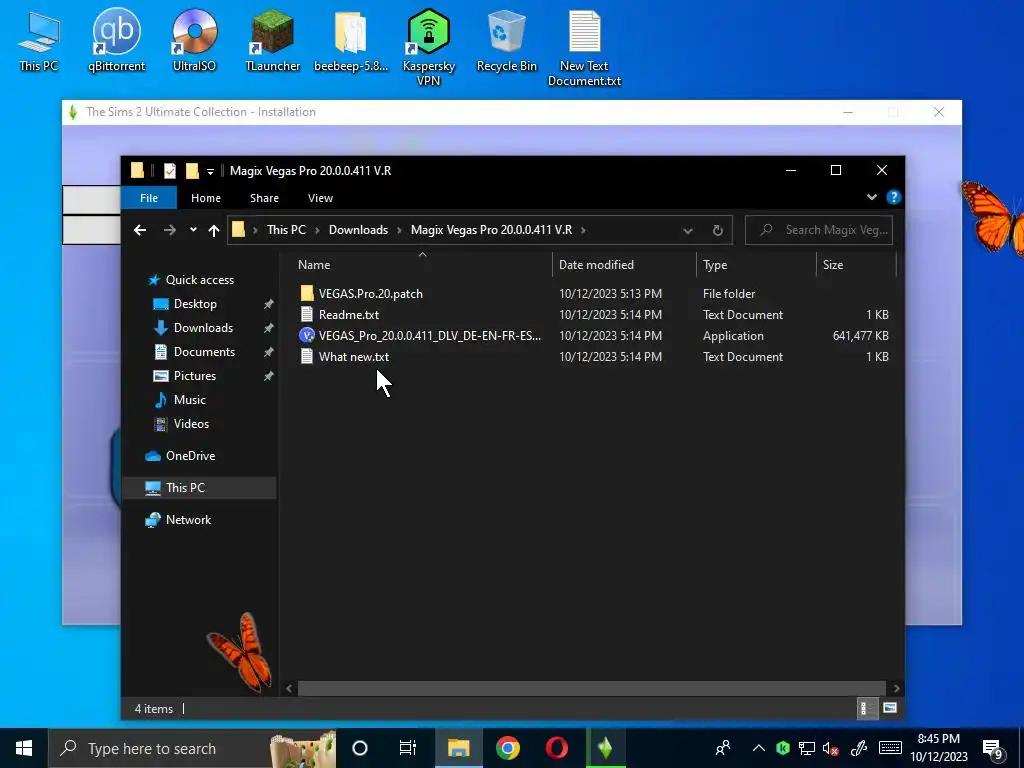The width and height of the screenshot is (1024, 768).
Task: Click '4 items' status bar text
Action: [x=153, y=709]
